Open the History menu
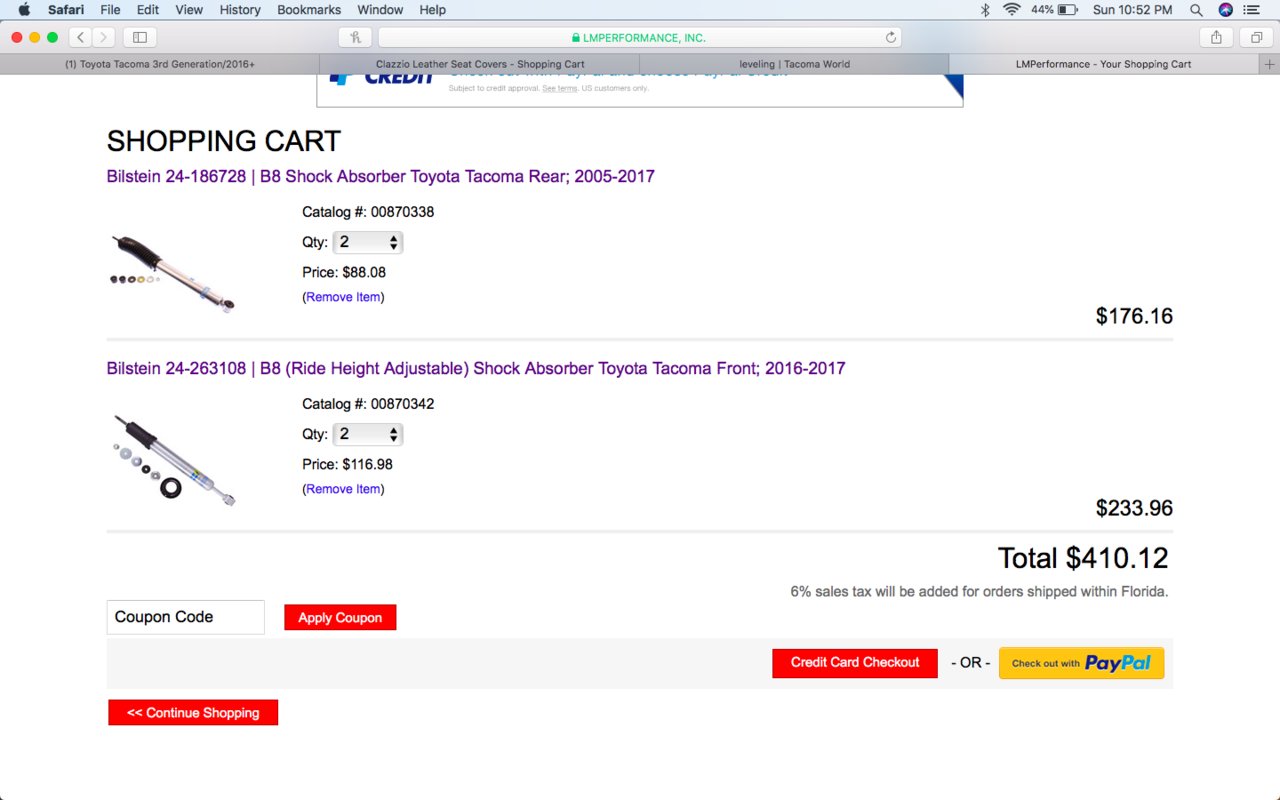 click(x=240, y=10)
